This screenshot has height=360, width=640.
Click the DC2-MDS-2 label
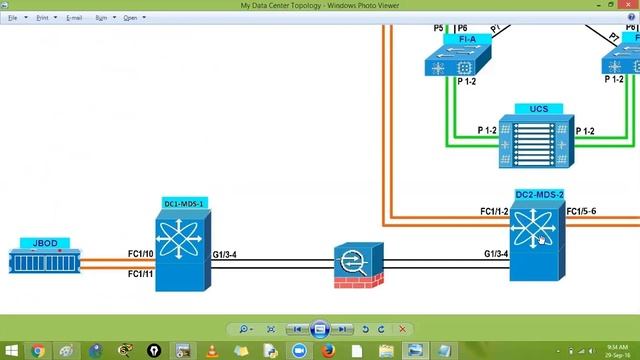[539, 195]
